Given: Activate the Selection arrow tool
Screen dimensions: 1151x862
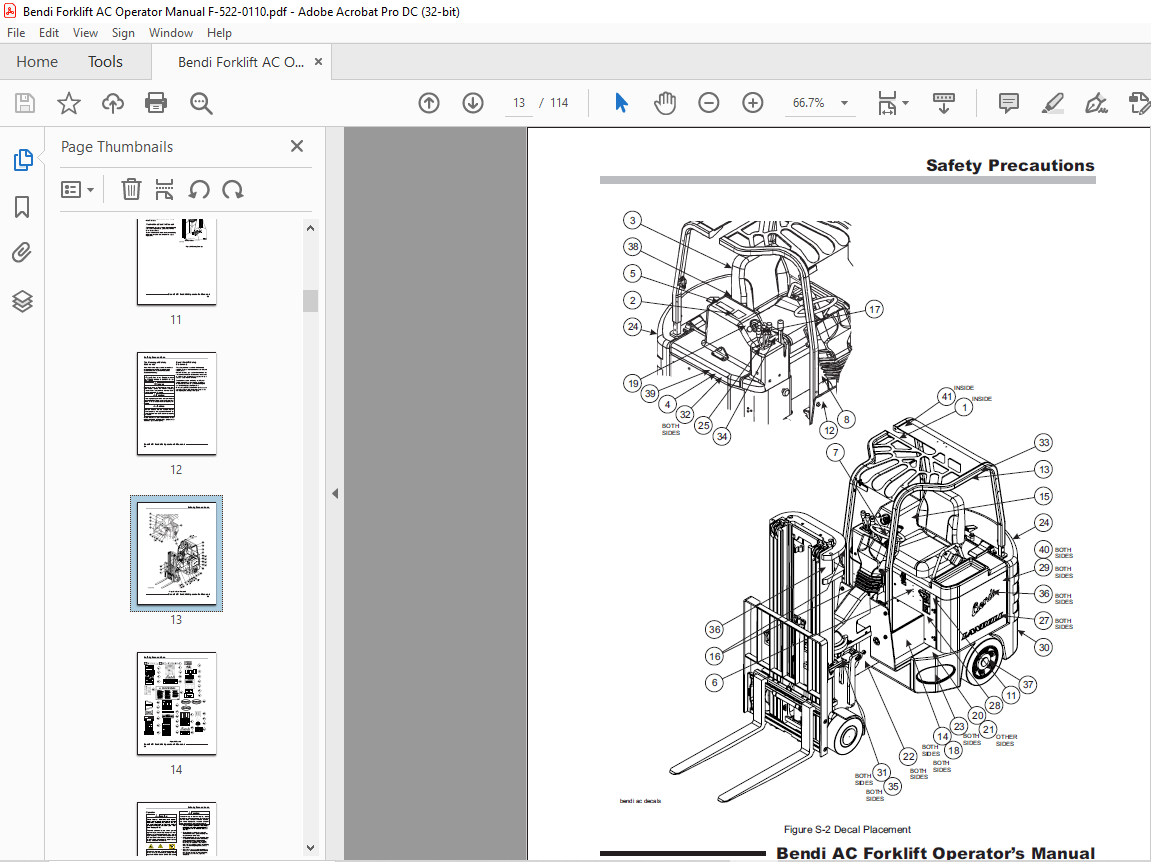Looking at the screenshot, I should (x=621, y=103).
